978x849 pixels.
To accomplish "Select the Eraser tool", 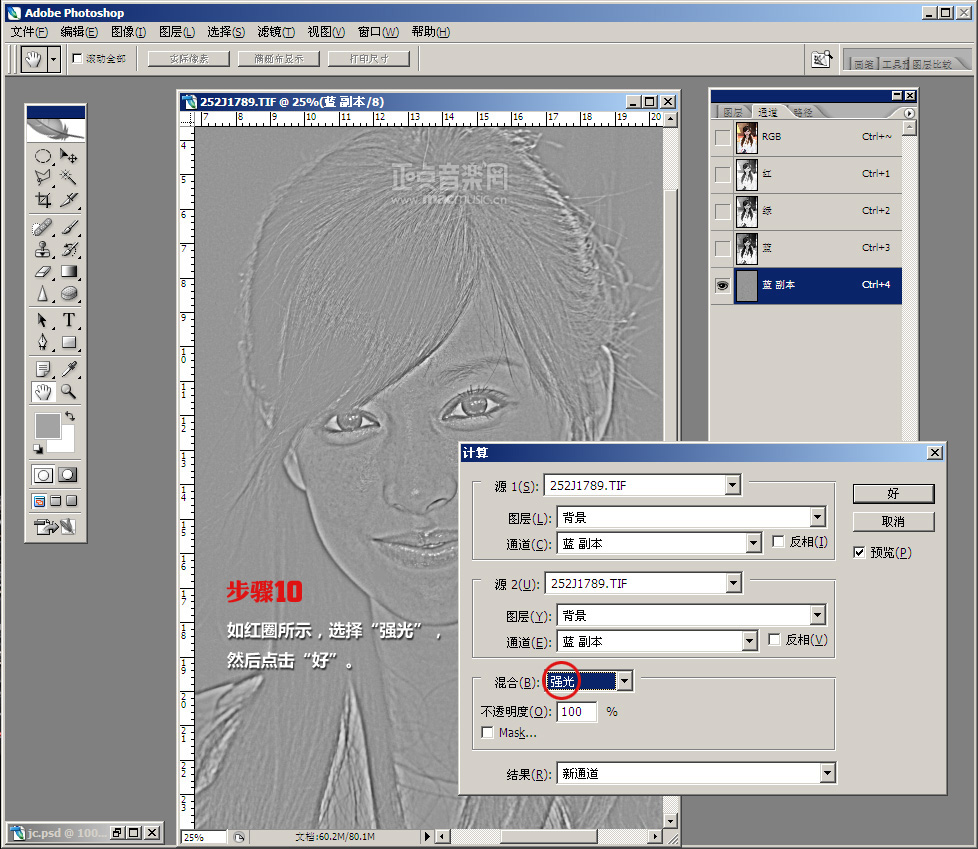I will [x=43, y=271].
